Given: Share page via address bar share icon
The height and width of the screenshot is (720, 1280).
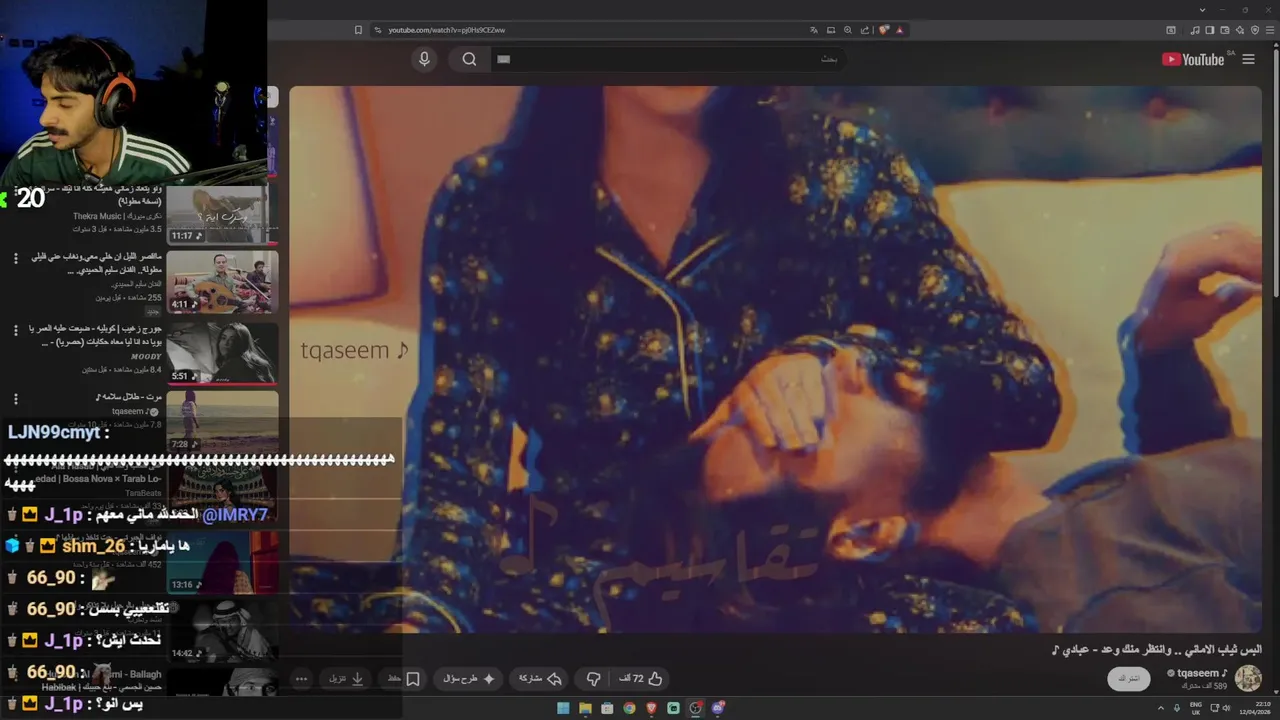Looking at the screenshot, I should click(x=865, y=30).
